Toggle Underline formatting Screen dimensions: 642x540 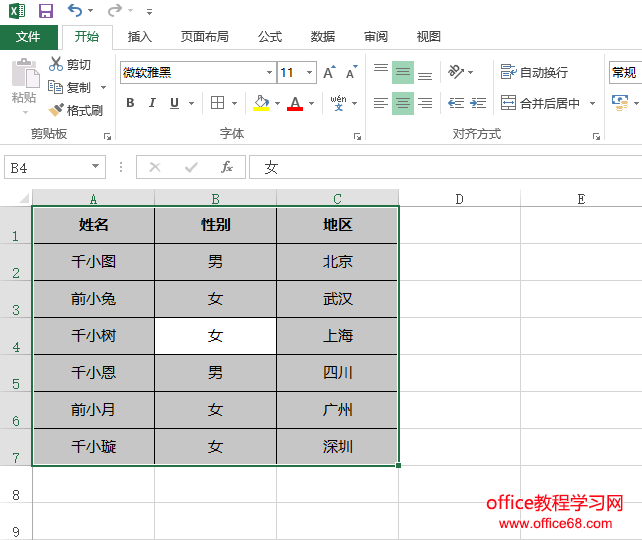tap(174, 103)
